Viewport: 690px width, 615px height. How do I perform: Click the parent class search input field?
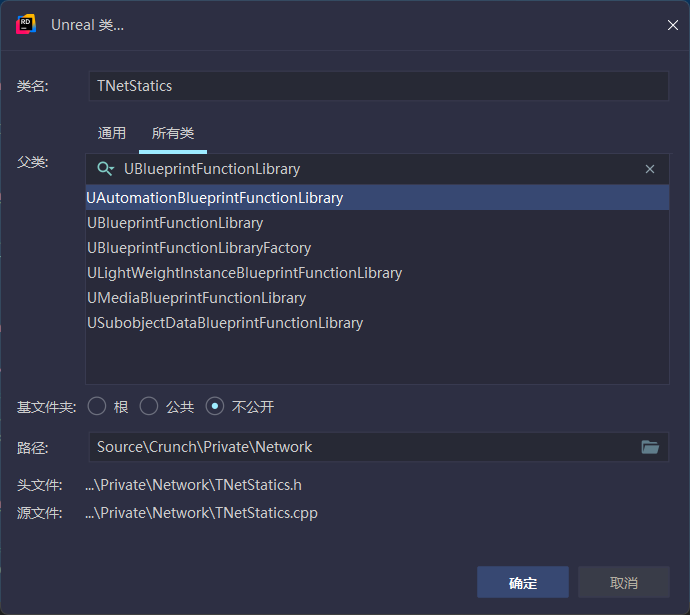[378, 169]
